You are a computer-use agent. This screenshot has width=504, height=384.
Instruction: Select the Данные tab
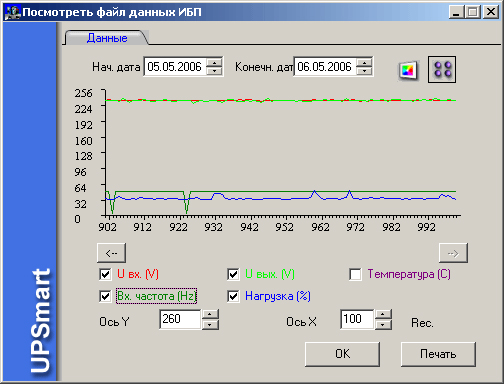tap(107, 38)
